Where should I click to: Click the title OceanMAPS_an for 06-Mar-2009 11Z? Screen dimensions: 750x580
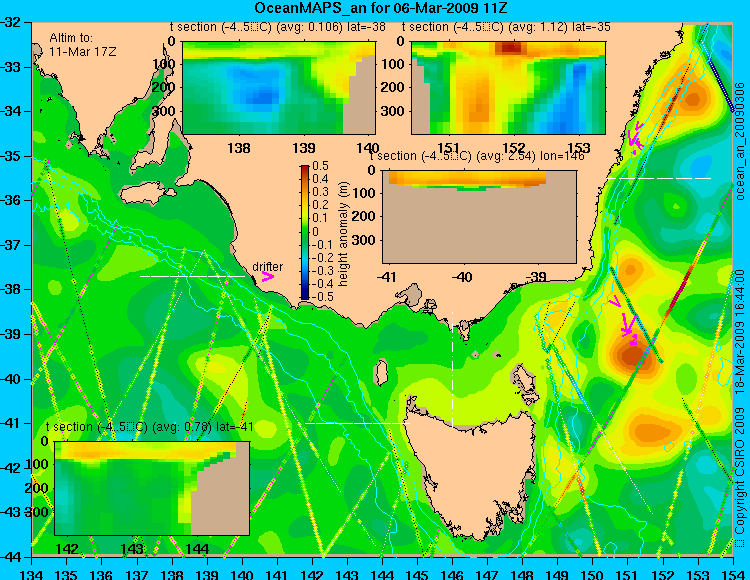click(x=380, y=8)
